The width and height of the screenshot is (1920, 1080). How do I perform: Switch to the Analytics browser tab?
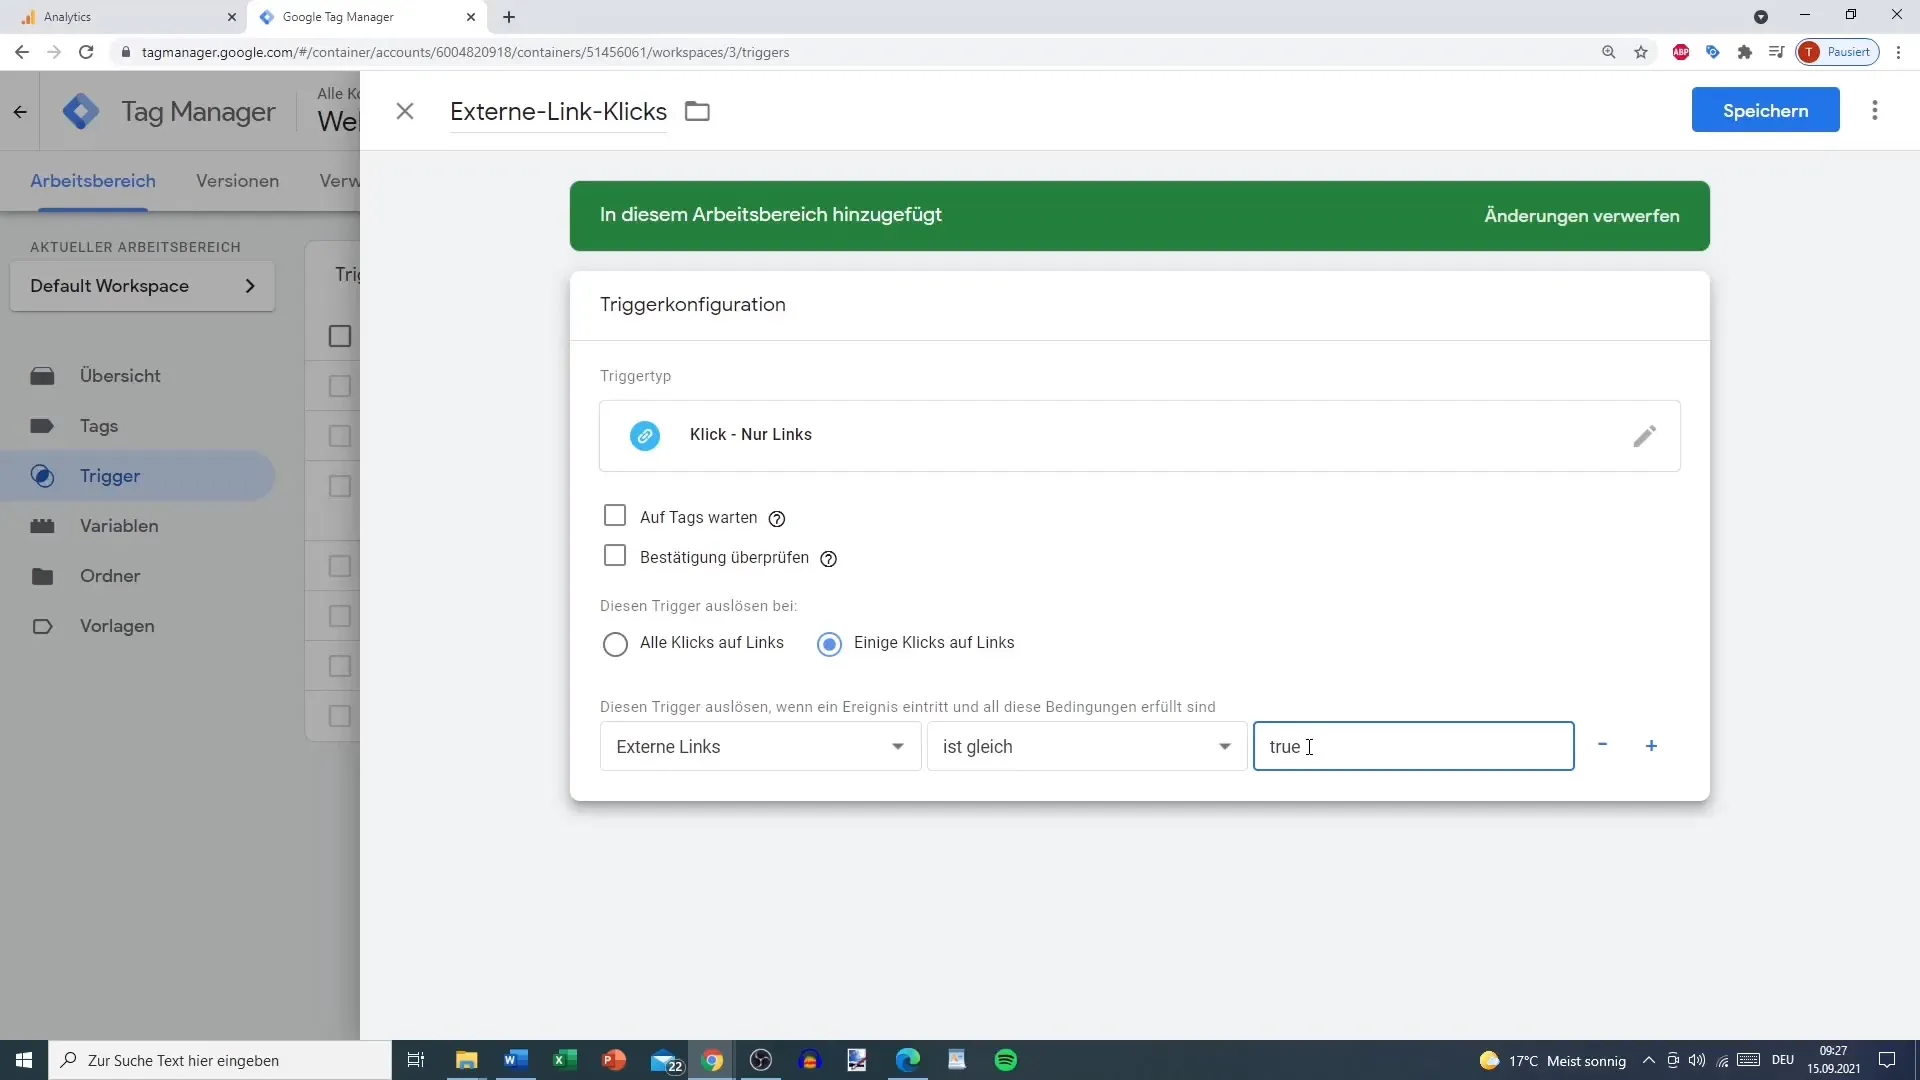point(120,17)
